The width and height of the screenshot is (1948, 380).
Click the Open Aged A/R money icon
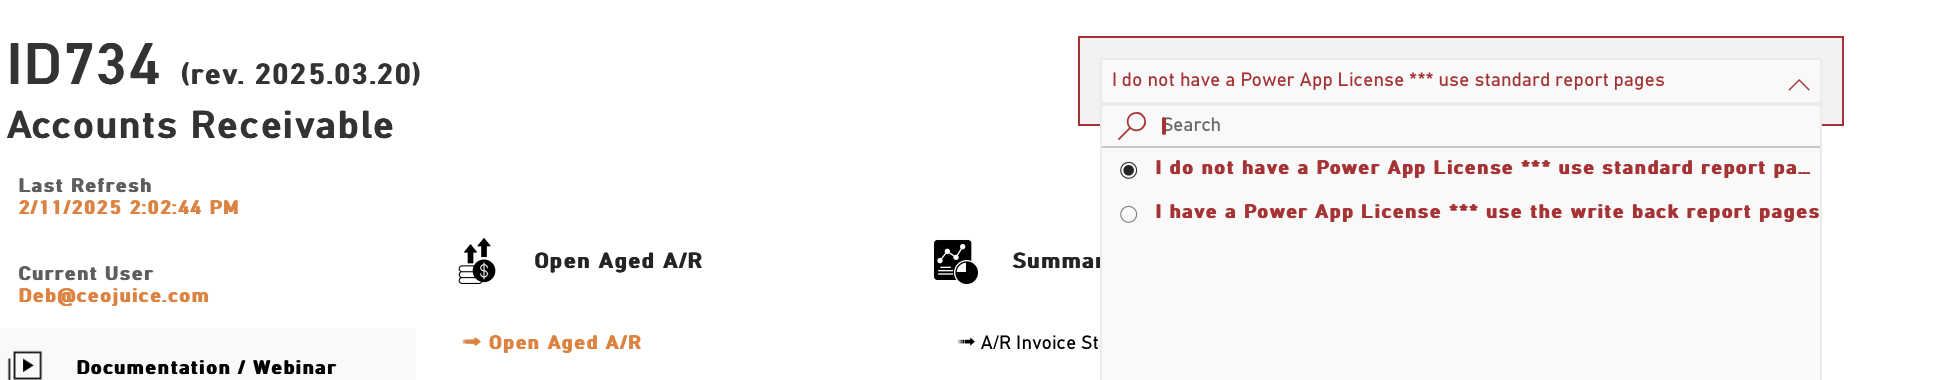(x=477, y=261)
